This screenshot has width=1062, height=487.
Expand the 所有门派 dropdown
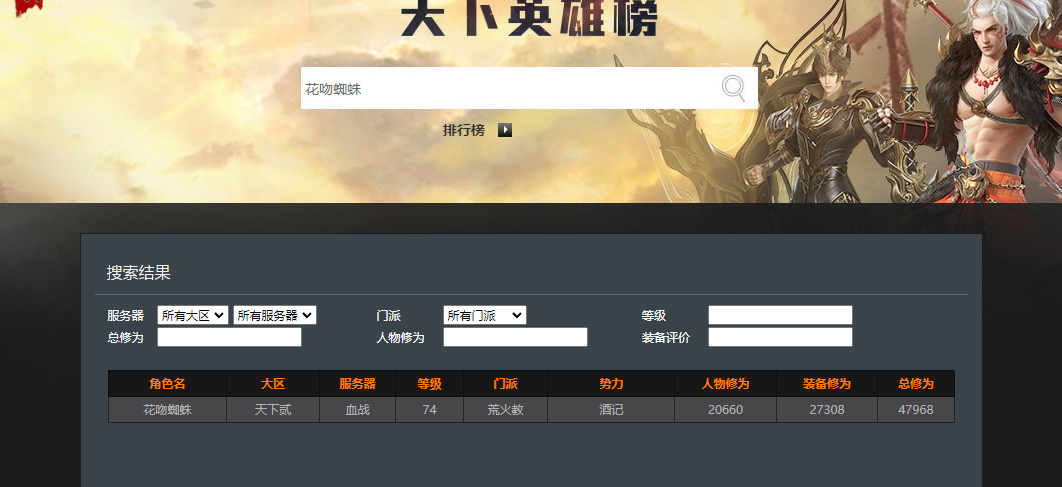coord(485,315)
